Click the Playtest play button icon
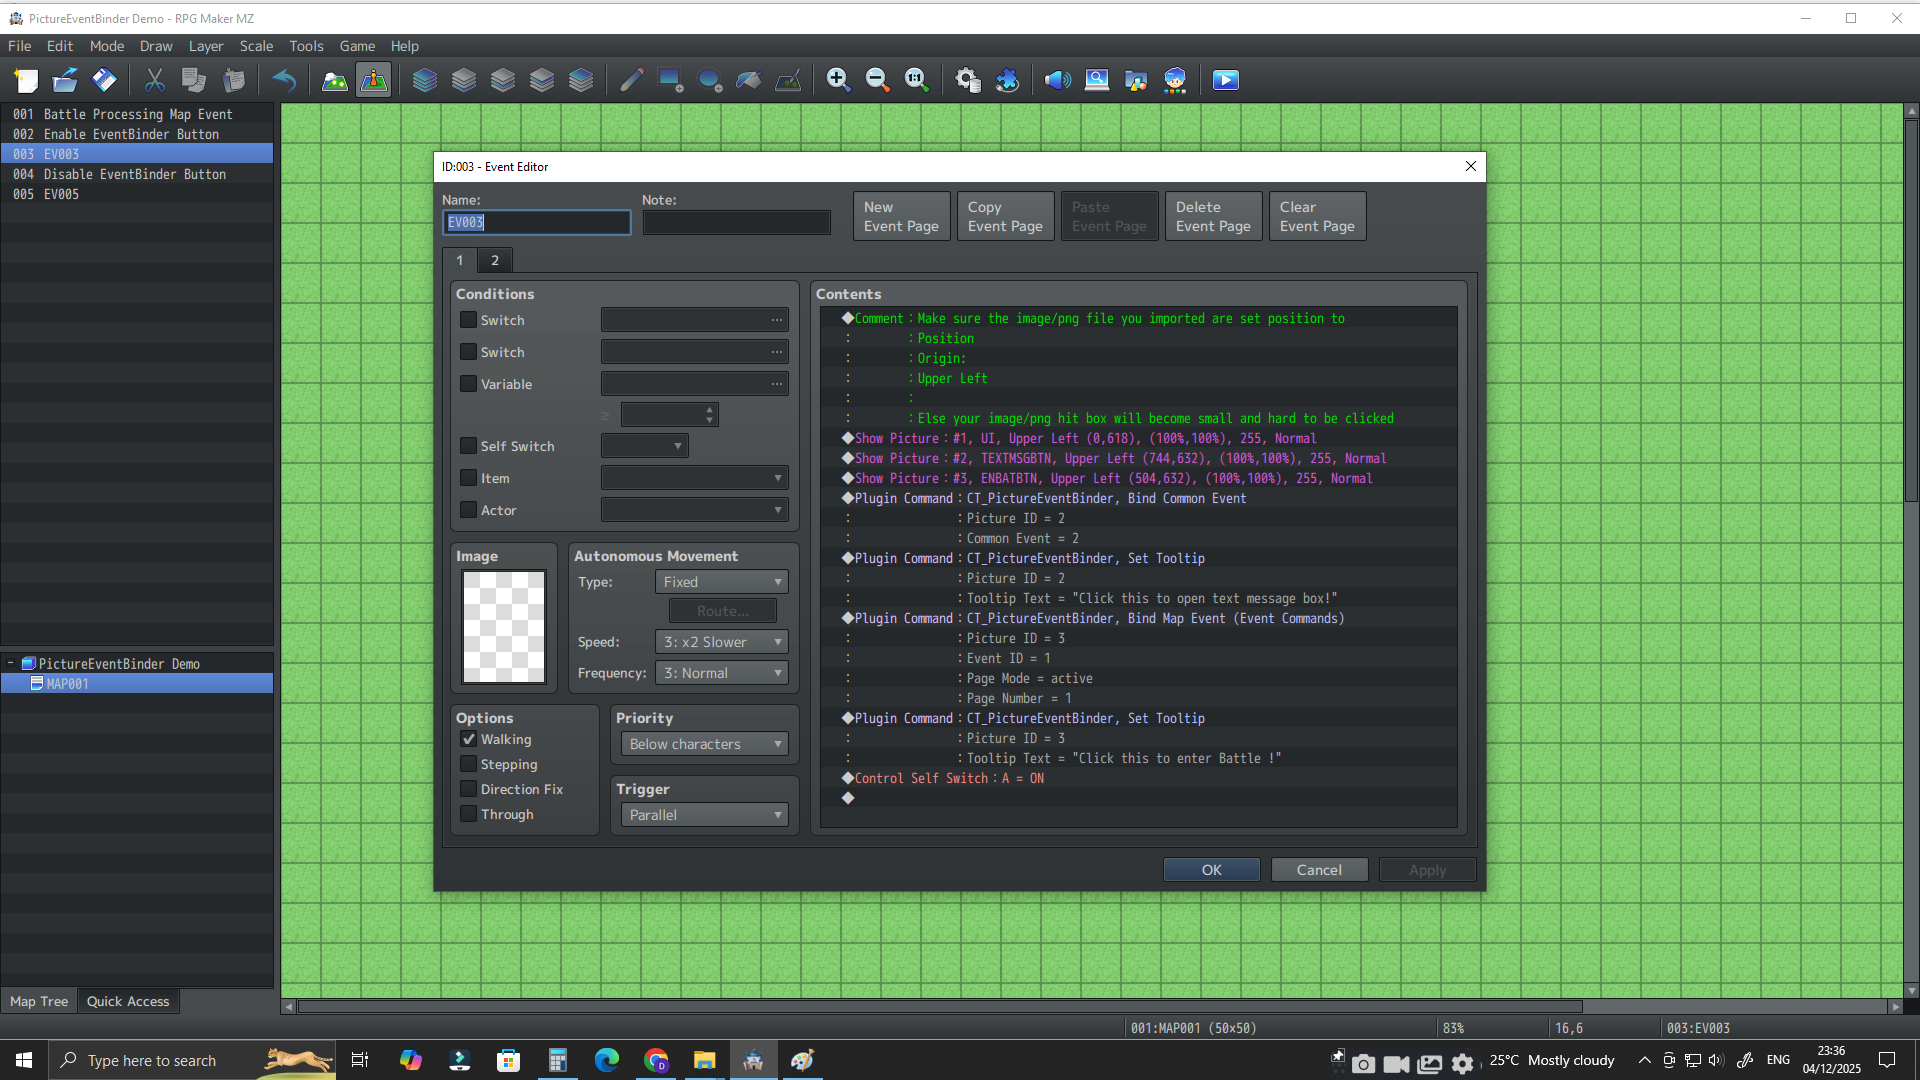Viewport: 1920px width, 1080px height. (1225, 80)
